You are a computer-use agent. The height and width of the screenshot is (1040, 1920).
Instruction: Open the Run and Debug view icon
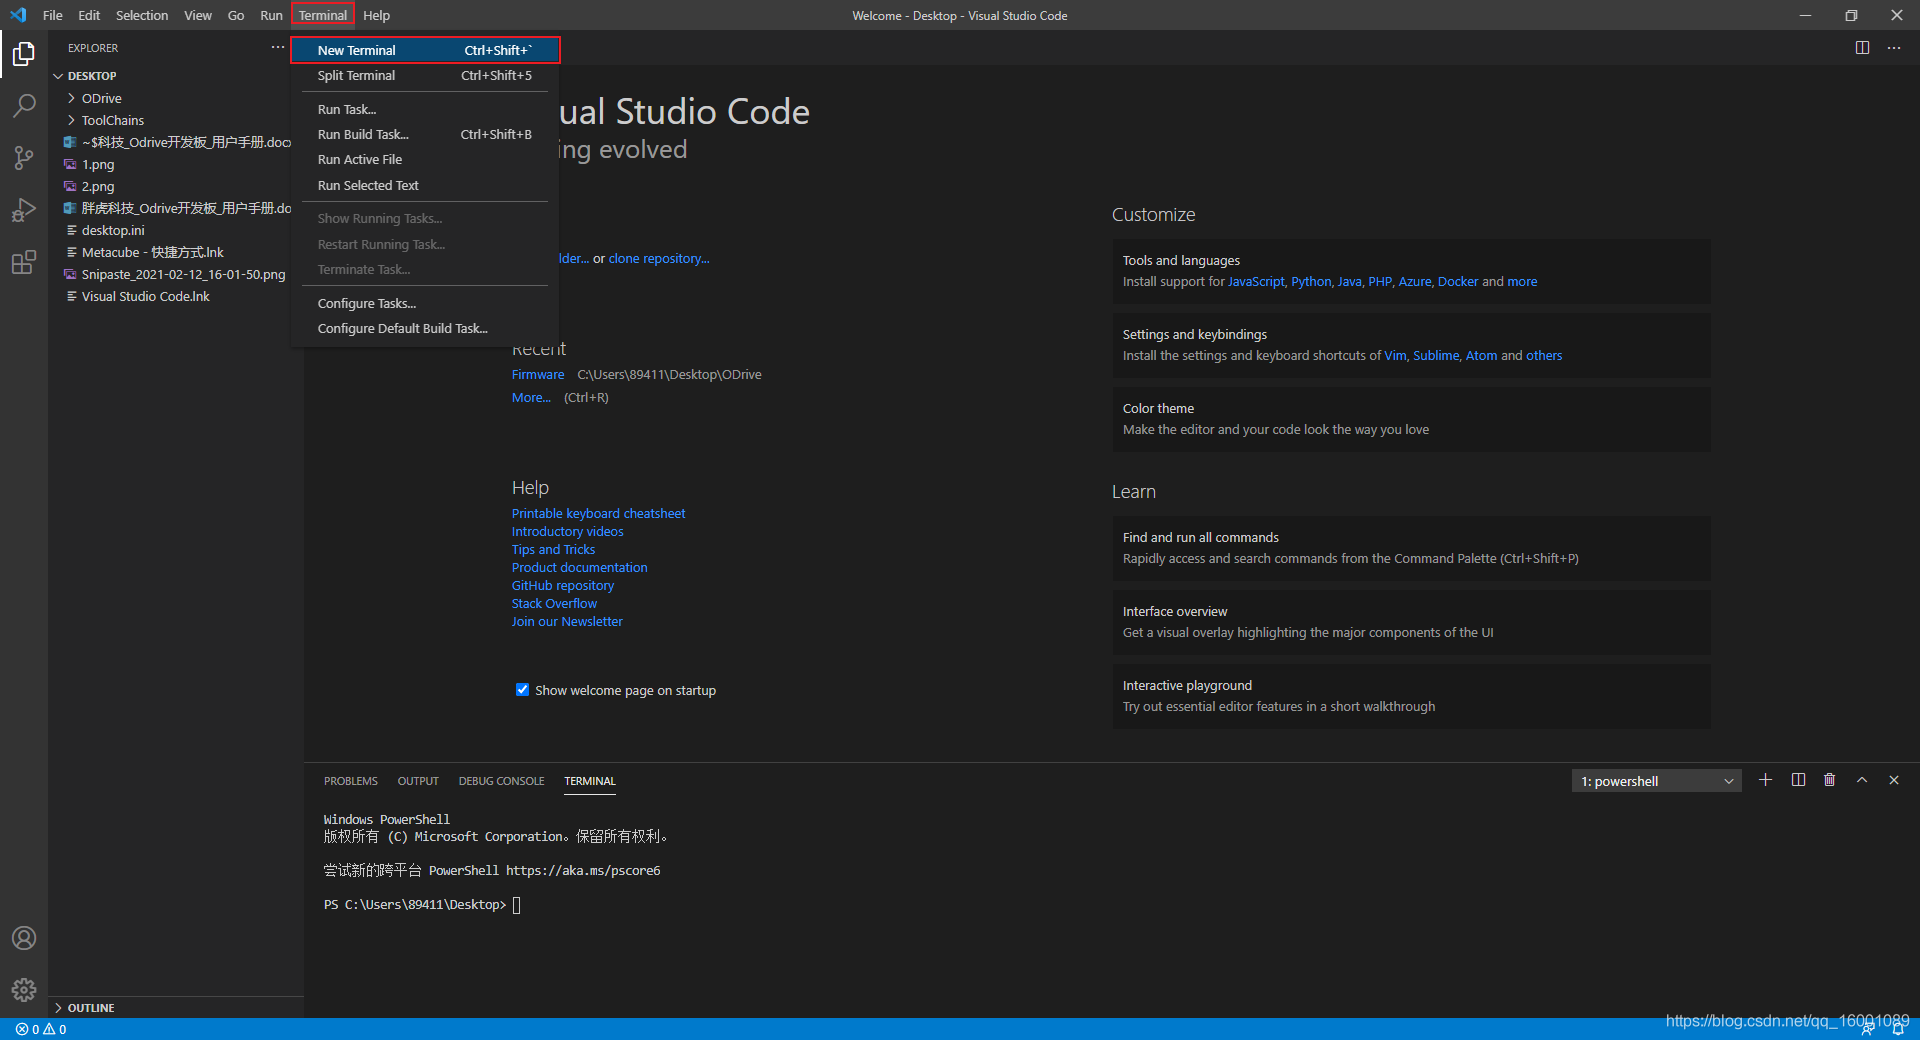pyautogui.click(x=24, y=210)
